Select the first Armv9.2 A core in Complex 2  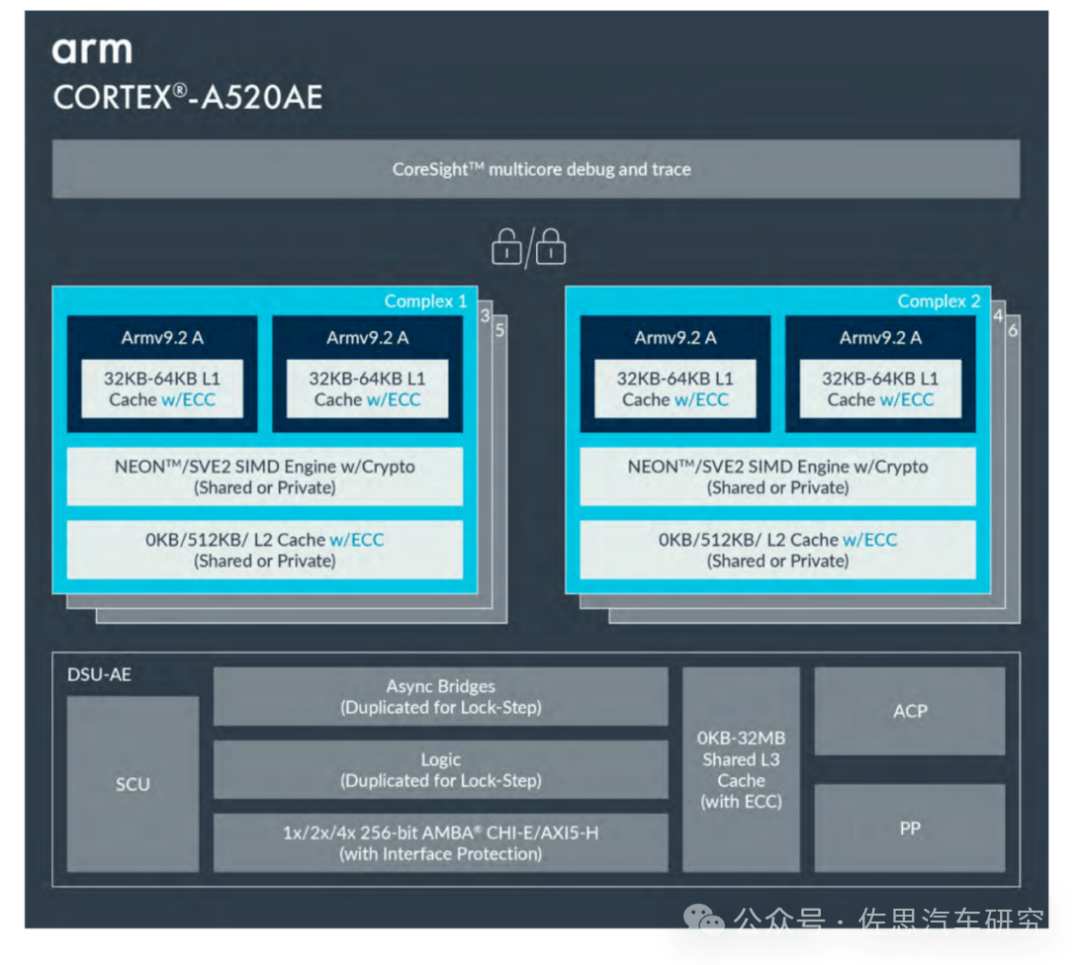[x=676, y=374]
